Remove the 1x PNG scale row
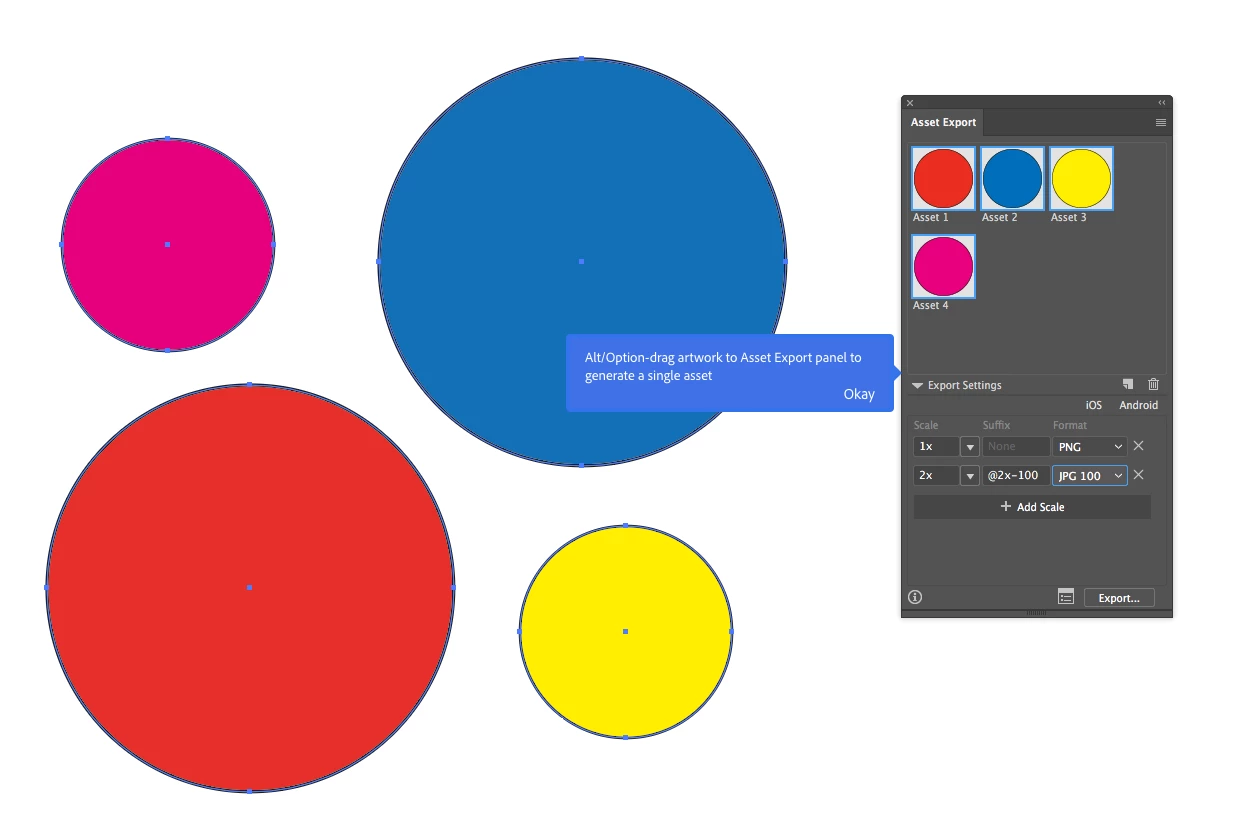Viewport: 1253px width, 825px height. coord(1138,446)
